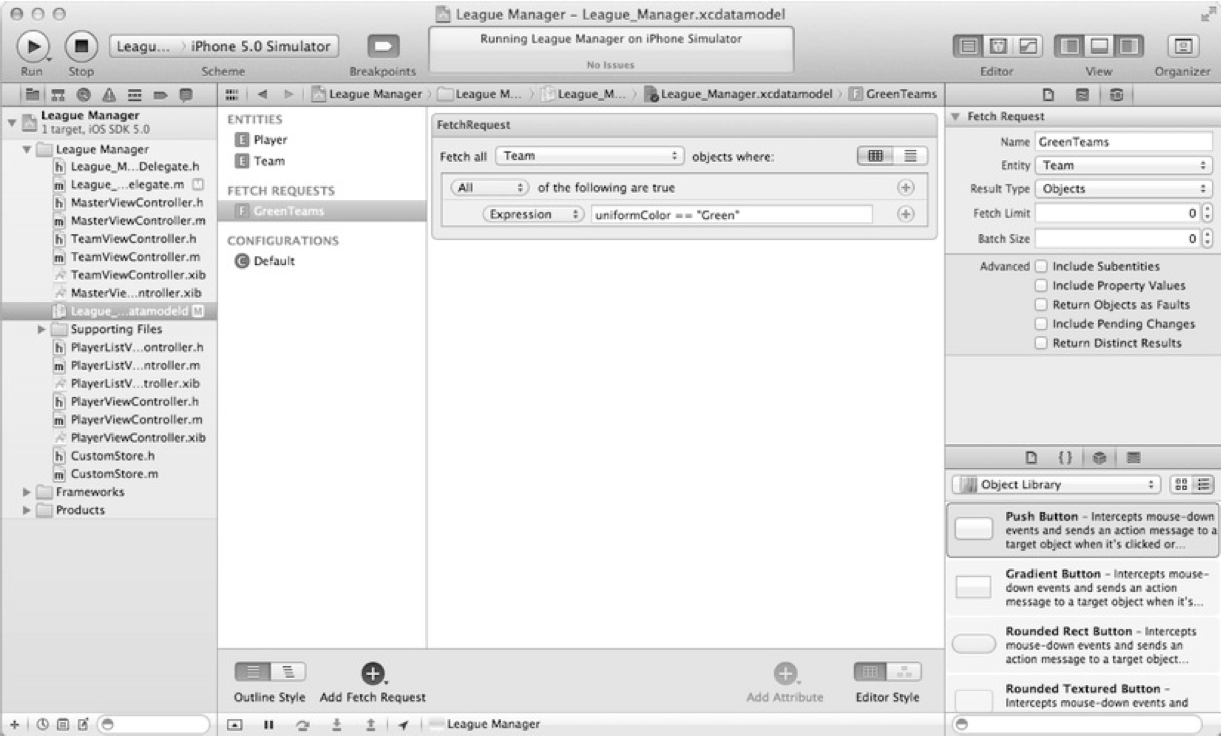
Task: Click Add Fetch Request plus button
Action: point(372,674)
